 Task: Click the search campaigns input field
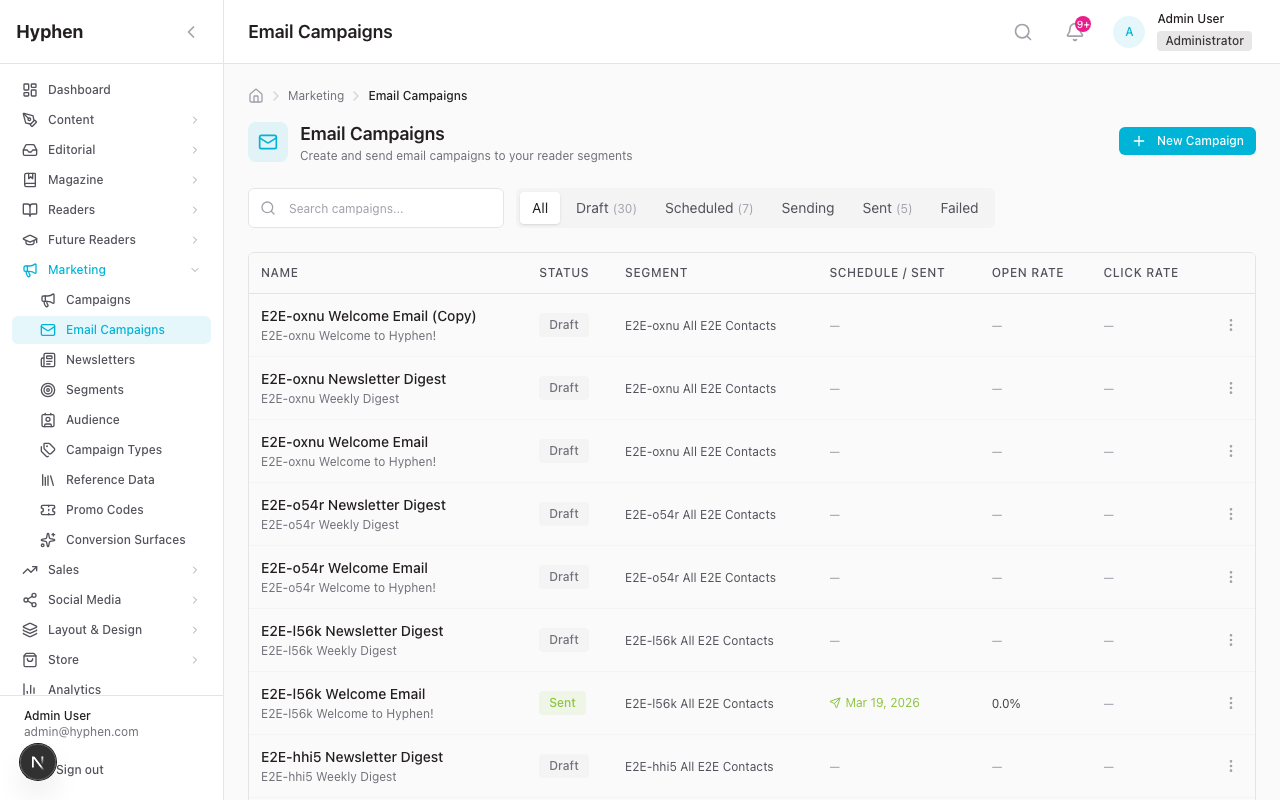375,208
